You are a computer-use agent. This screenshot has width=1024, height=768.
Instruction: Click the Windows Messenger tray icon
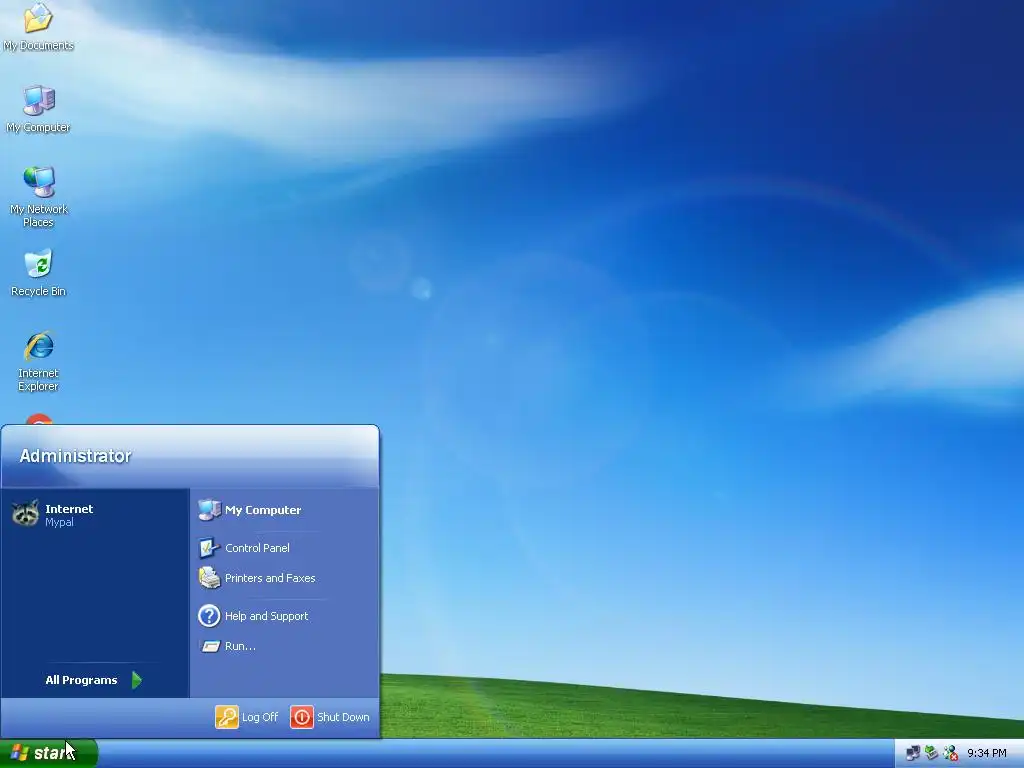(x=951, y=754)
